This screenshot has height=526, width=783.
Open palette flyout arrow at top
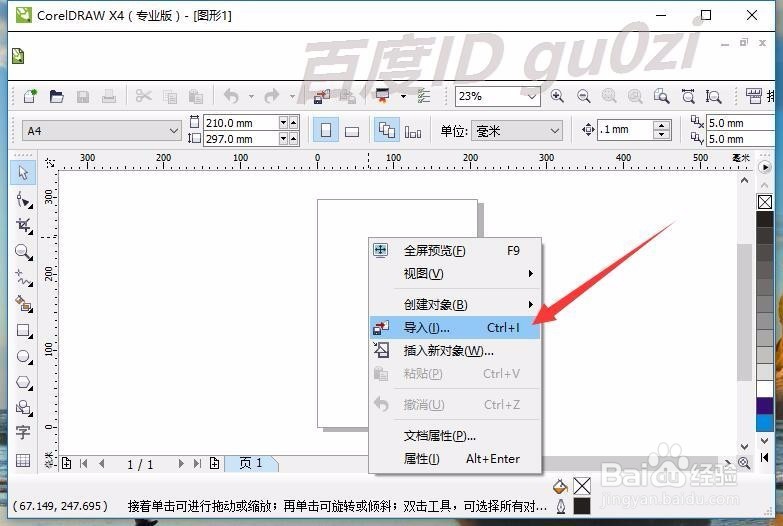pos(765,167)
